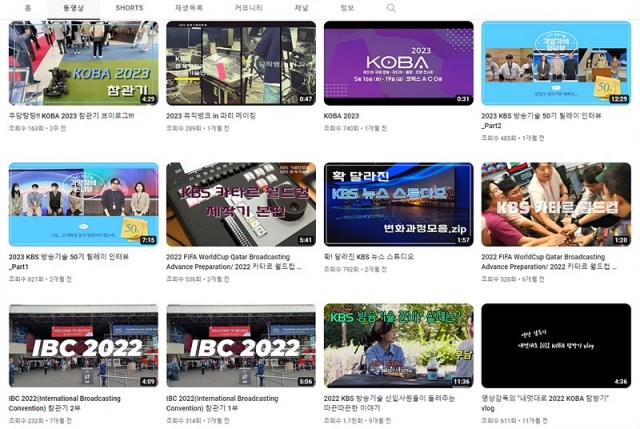The image size is (640, 429).
Task: Open title IBC 2022 참관기 2부
Action: (x=64, y=403)
